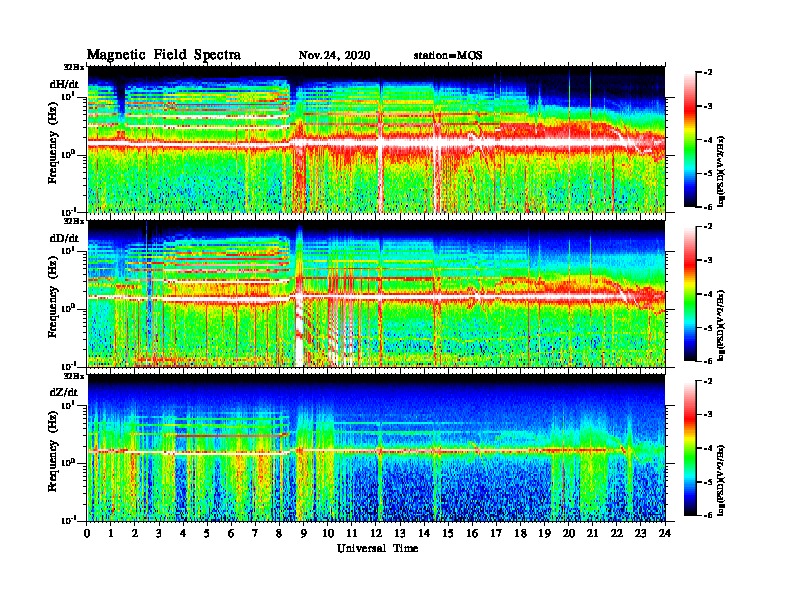Select the dH/dt spectrogram panel
Viewport: 792px width, 612px height.
[376, 139]
